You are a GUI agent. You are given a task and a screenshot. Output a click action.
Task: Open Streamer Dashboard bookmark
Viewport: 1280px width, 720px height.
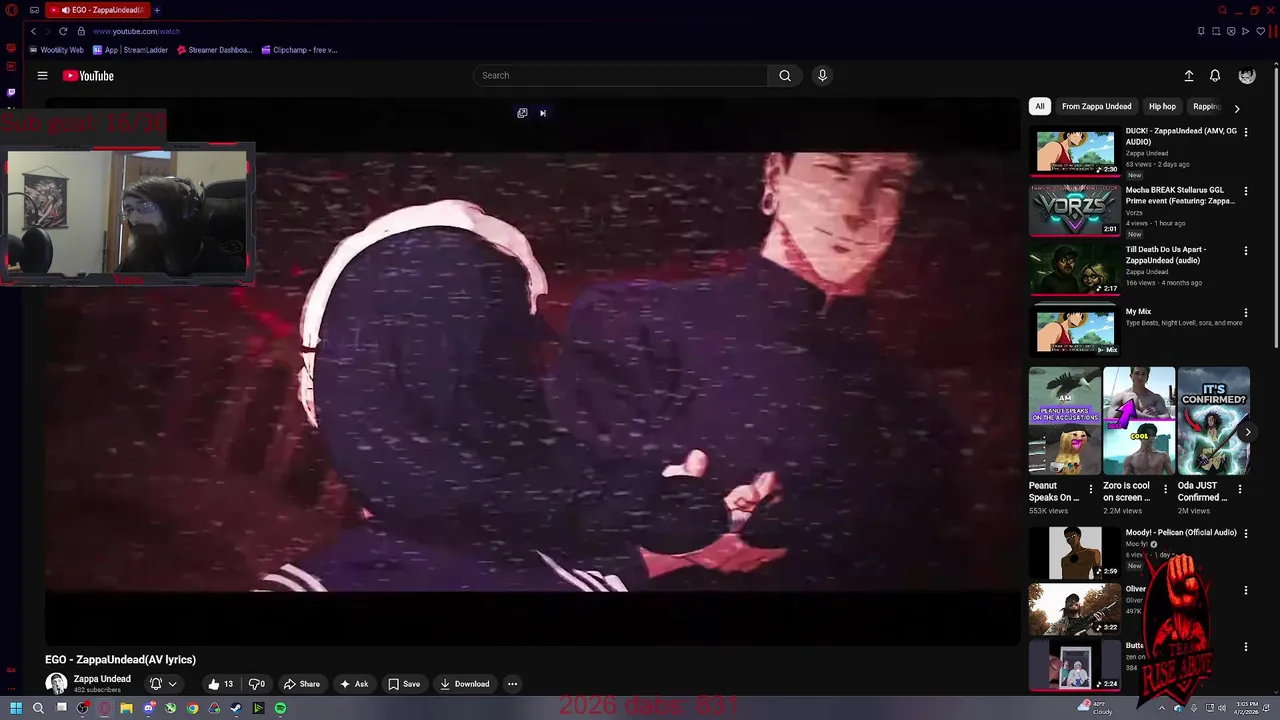tap(215, 50)
